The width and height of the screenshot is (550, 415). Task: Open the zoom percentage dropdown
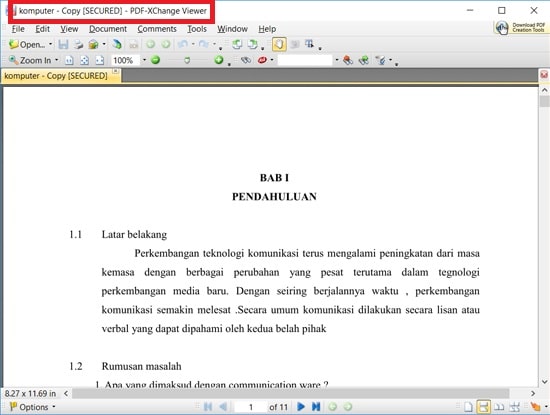(144, 60)
